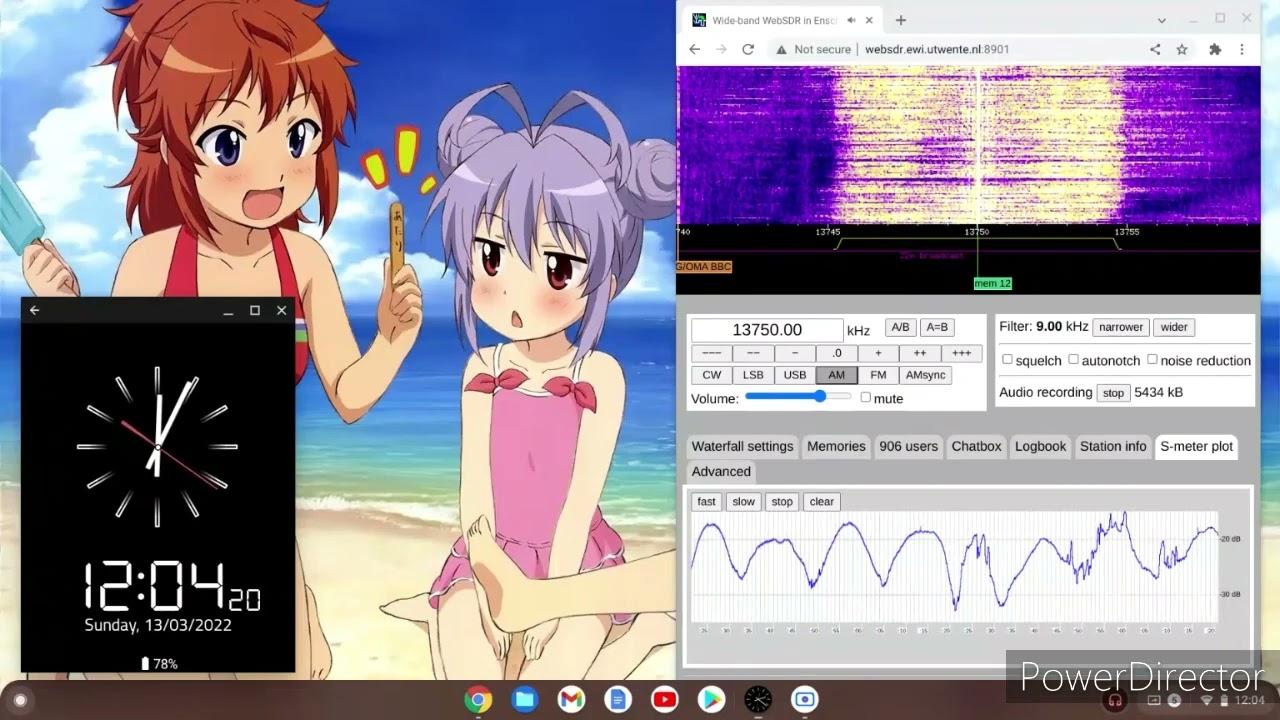Reload the WebSDR page
The image size is (1280, 720).
[x=747, y=49]
